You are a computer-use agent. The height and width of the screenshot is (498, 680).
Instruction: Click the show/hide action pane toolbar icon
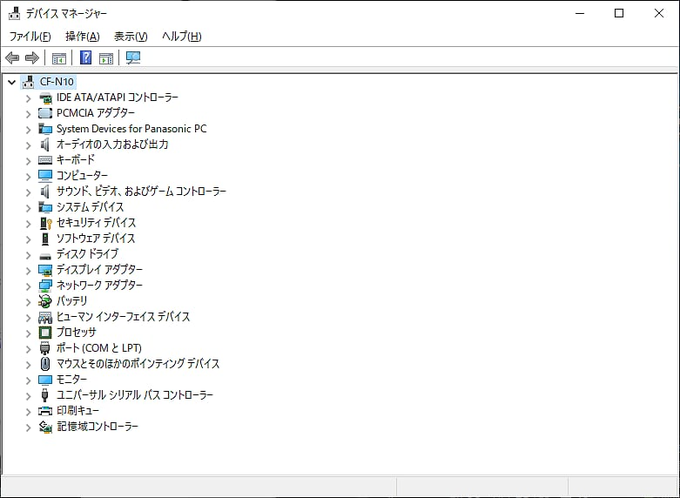106,58
